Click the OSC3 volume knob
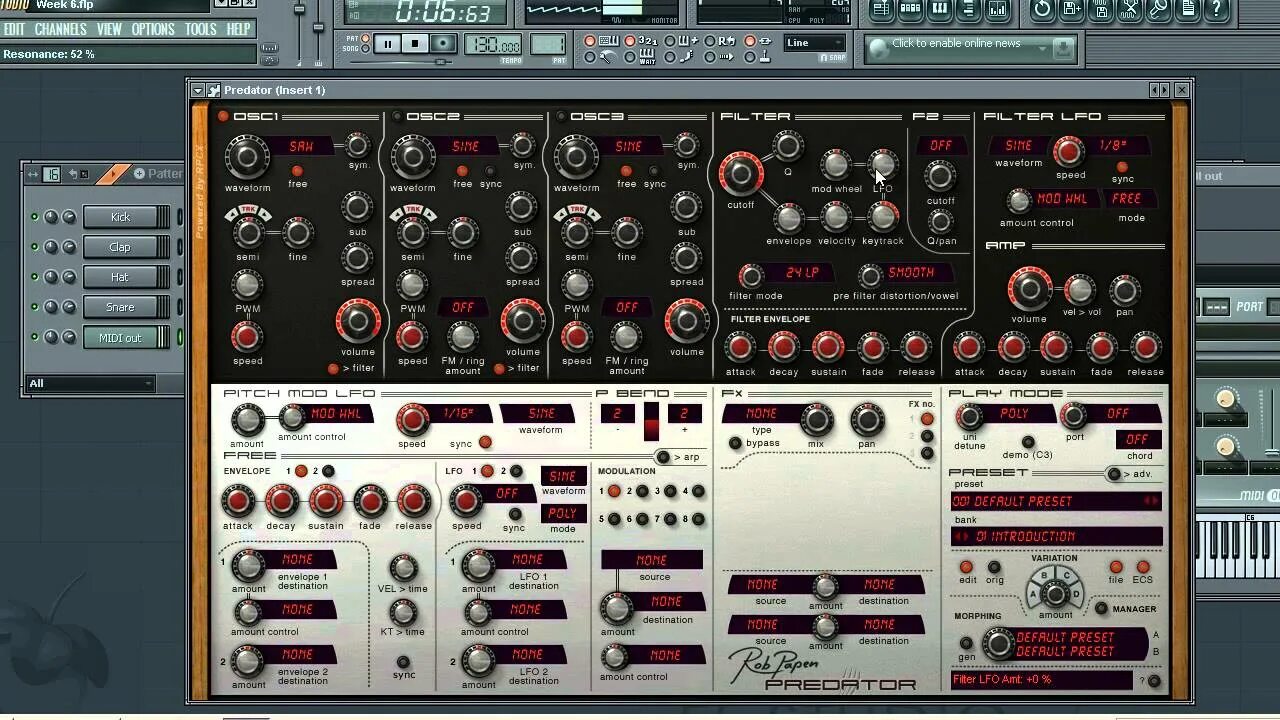Viewport: 1280px width, 720px height. [x=686, y=321]
